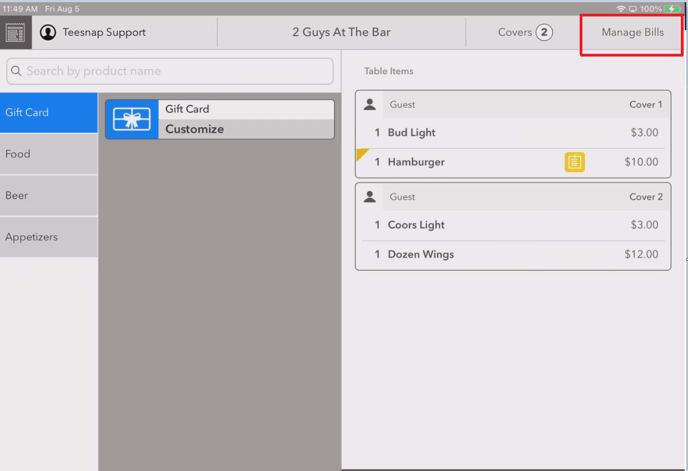
Task: Tap the battery indicator in status bar
Action: (x=672, y=9)
